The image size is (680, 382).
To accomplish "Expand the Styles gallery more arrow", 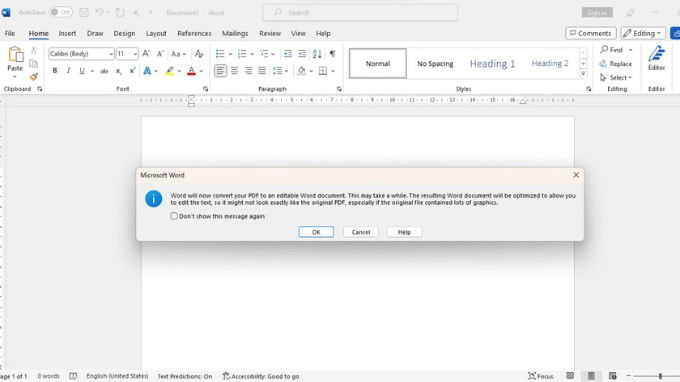I will (583, 74).
